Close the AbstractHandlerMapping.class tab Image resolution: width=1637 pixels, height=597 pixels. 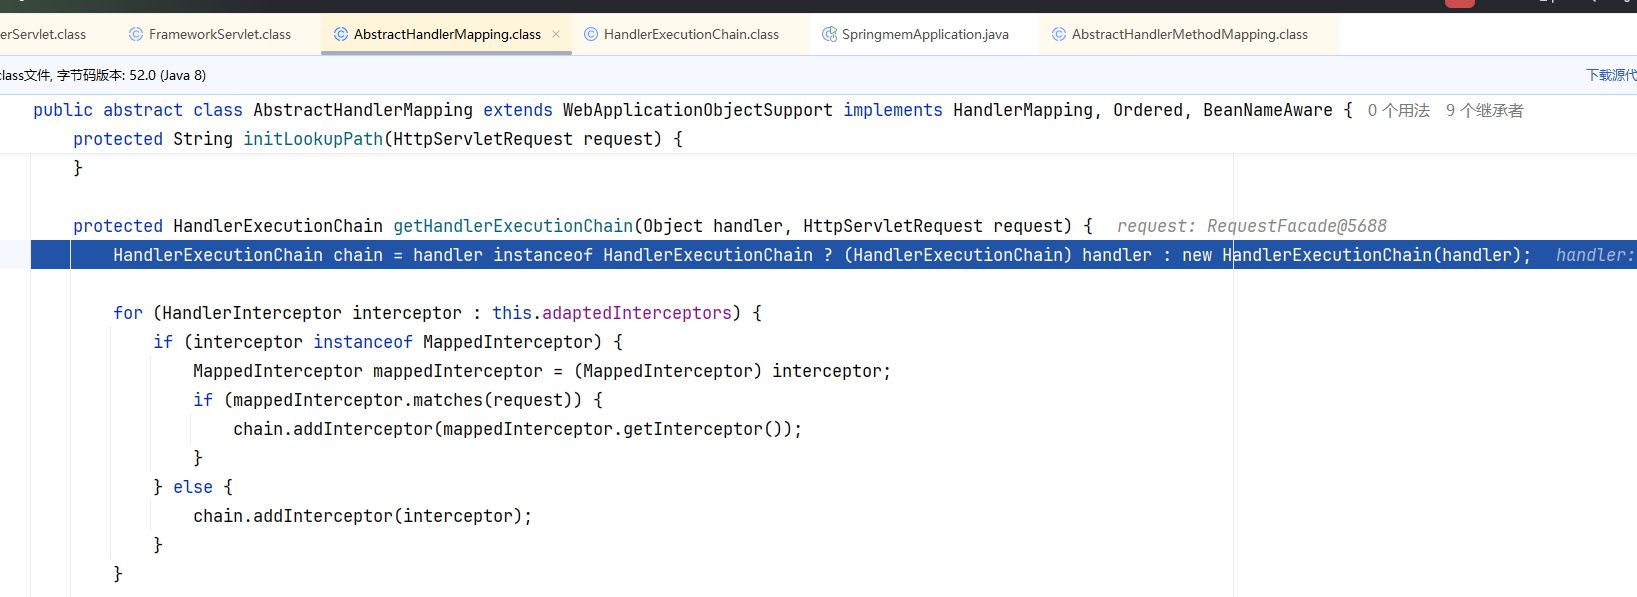pos(556,34)
